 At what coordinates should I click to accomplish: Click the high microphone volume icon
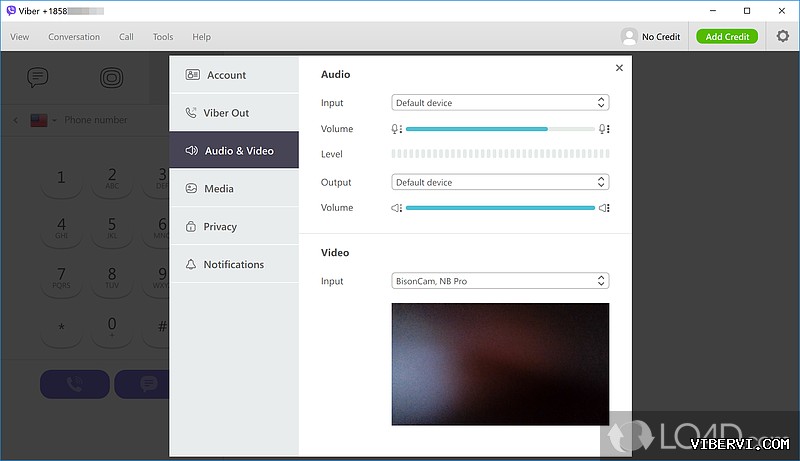604,129
